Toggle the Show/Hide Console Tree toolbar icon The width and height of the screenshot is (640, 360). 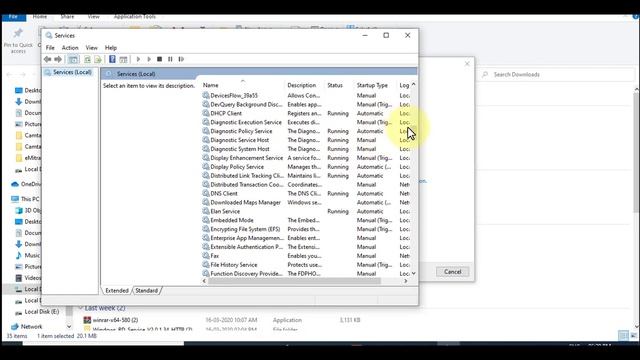pyautogui.click(x=73, y=59)
